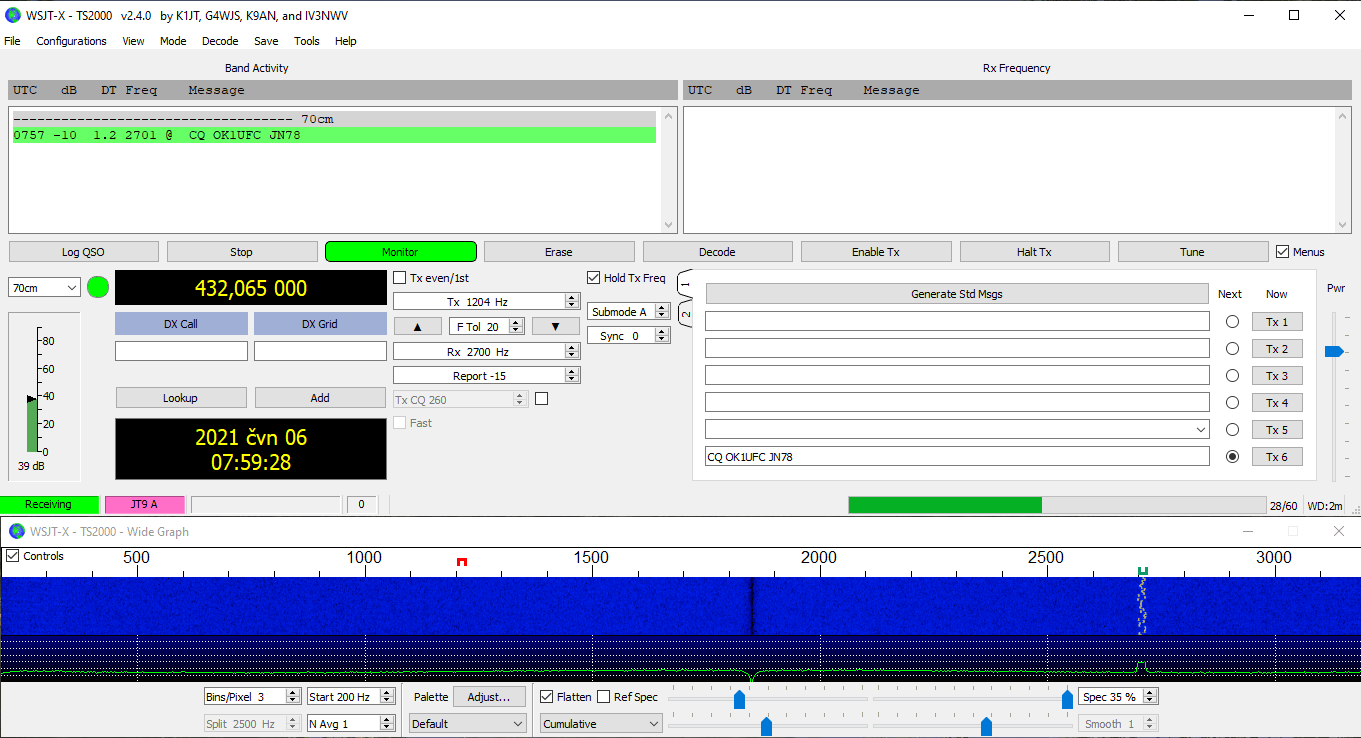Open the 70cm band dropdown
Viewport: 1361px width, 738px height.
(x=44, y=288)
